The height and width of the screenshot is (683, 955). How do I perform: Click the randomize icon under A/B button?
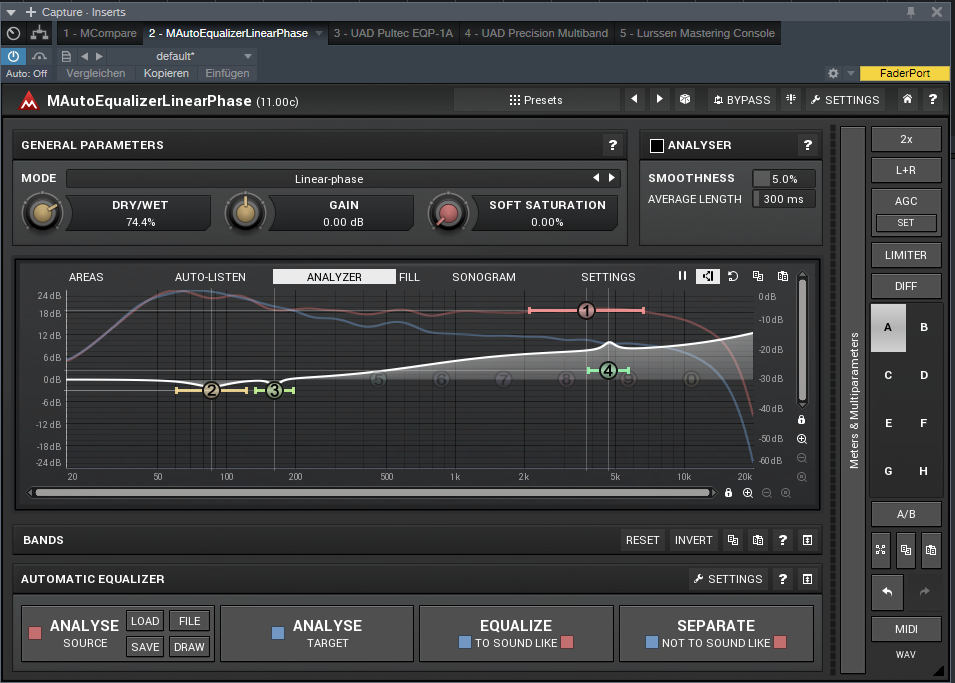coord(881,550)
